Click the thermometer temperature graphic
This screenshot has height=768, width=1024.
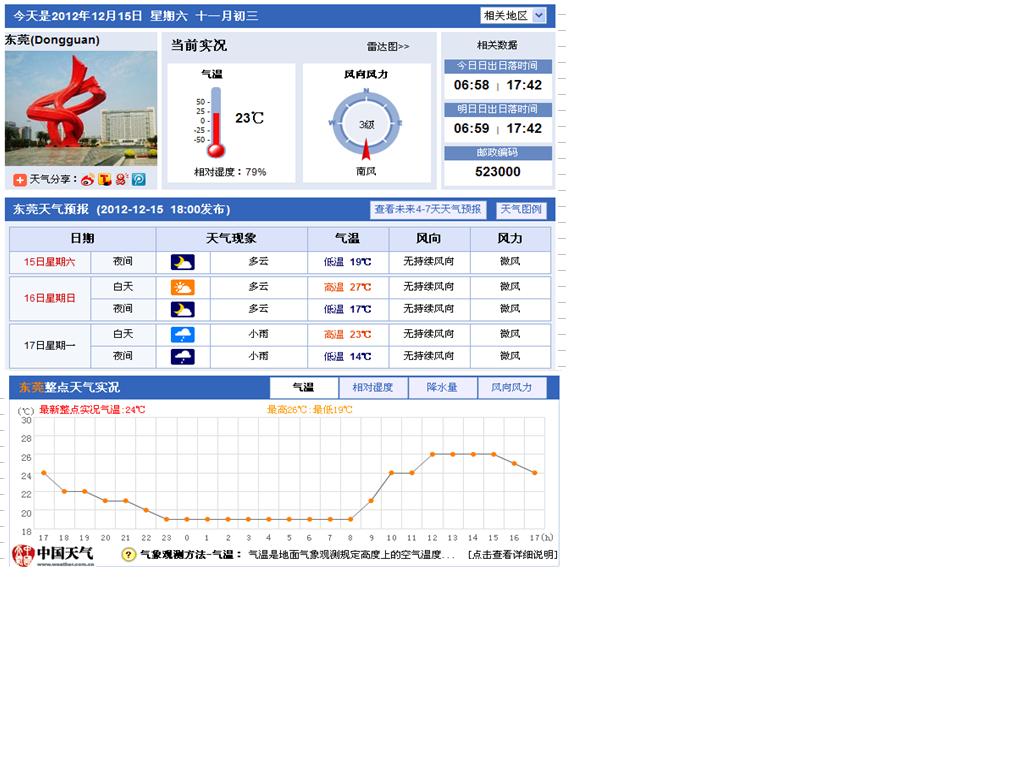(215, 123)
